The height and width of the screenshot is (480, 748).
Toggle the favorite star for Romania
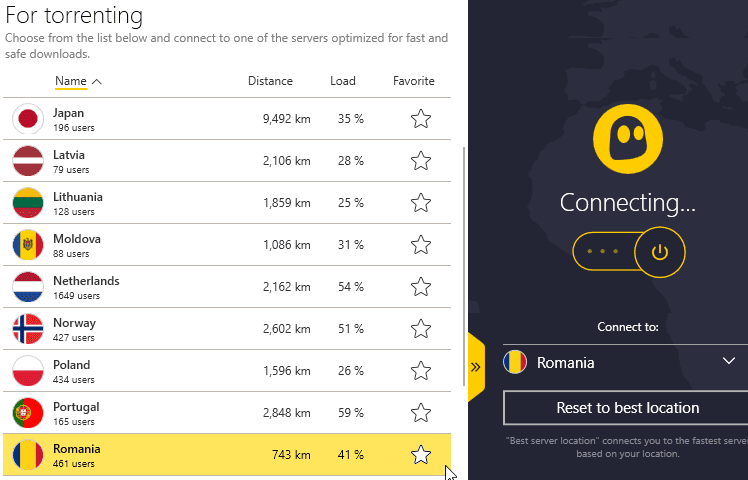tap(421, 455)
